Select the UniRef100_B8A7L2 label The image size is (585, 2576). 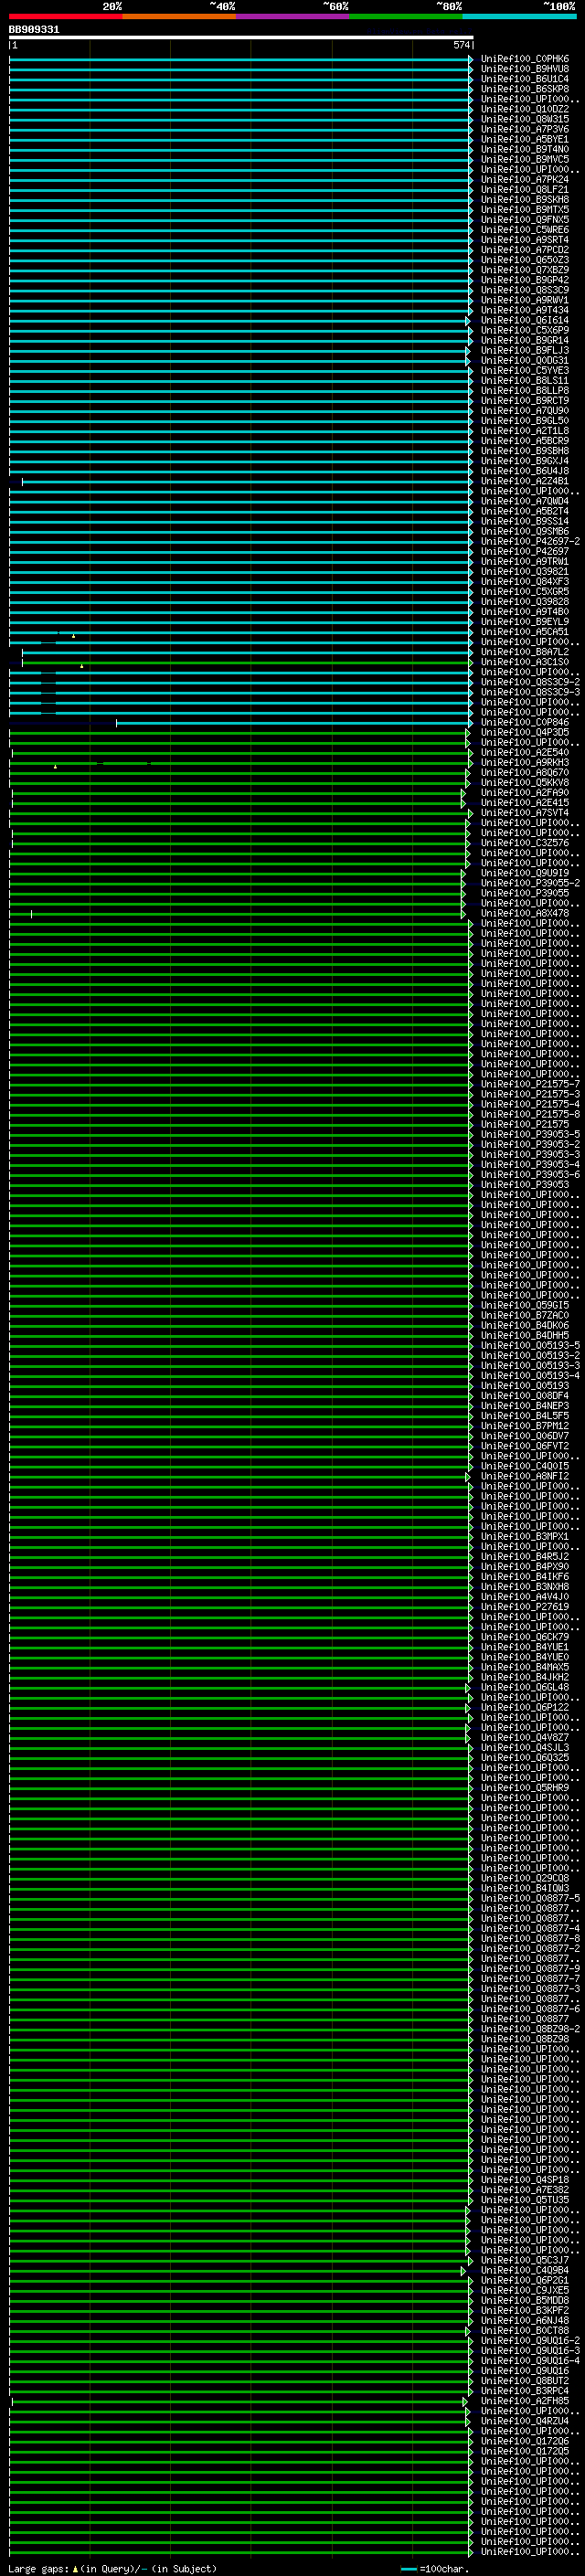(525, 652)
